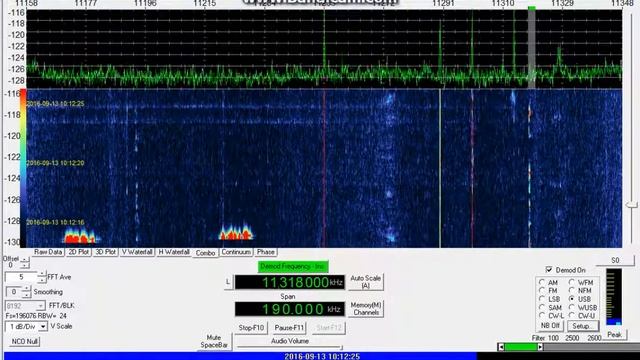The width and height of the screenshot is (640, 360).
Task: Select the USB demodulation mode
Action: pos(572,299)
